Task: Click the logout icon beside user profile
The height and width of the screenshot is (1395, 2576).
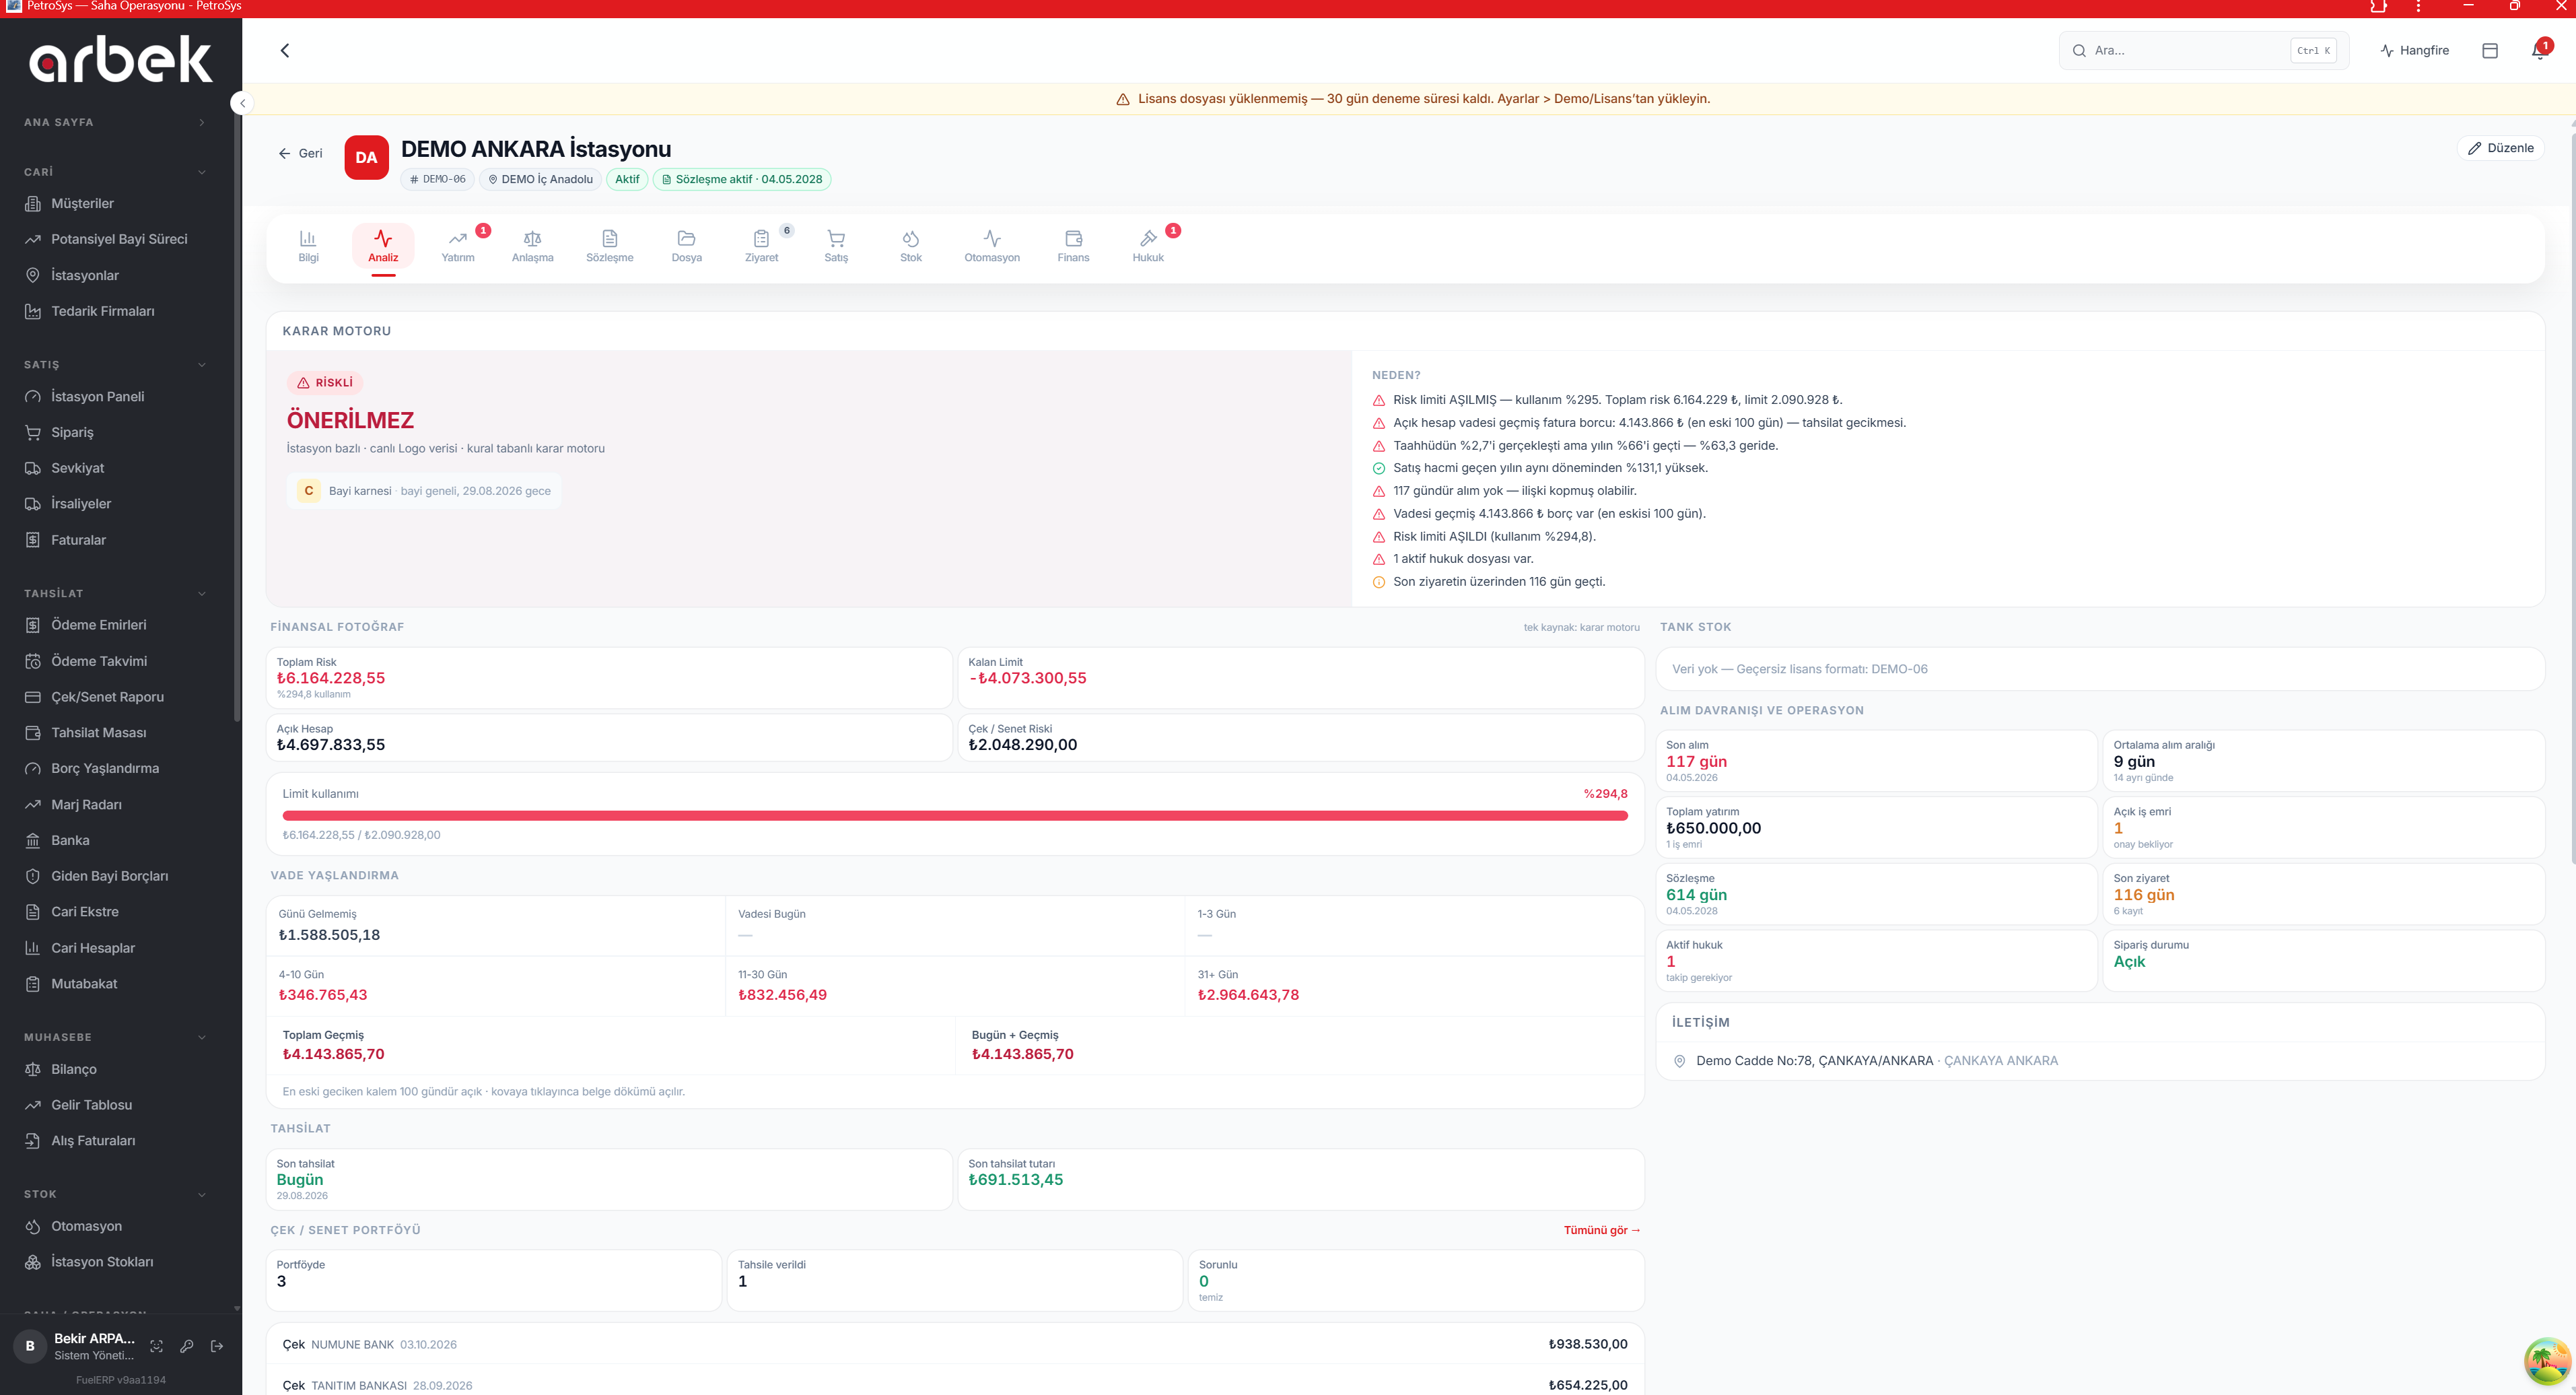Action: (217, 1346)
